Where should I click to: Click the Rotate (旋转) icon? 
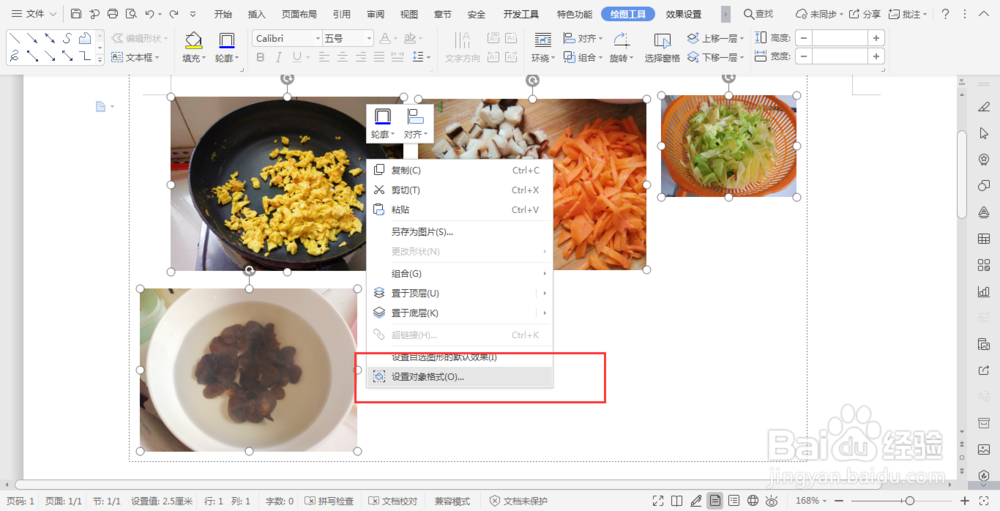621,40
